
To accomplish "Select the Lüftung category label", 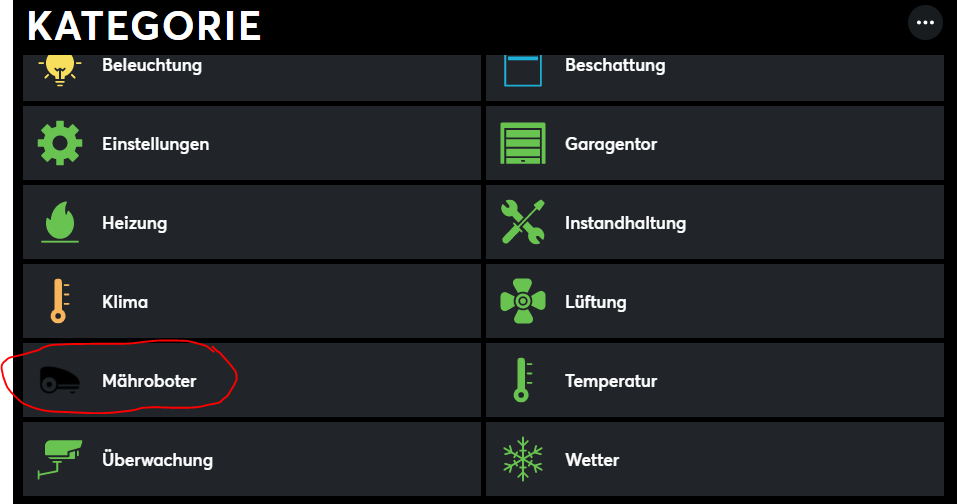I will pos(595,302).
